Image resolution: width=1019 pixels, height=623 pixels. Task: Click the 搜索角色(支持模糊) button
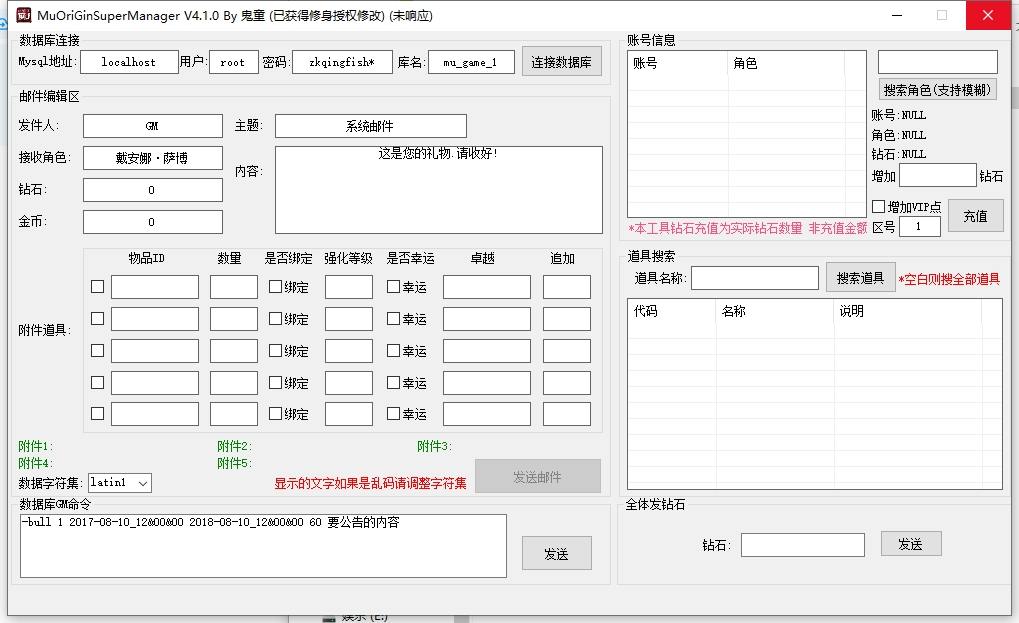coord(938,90)
